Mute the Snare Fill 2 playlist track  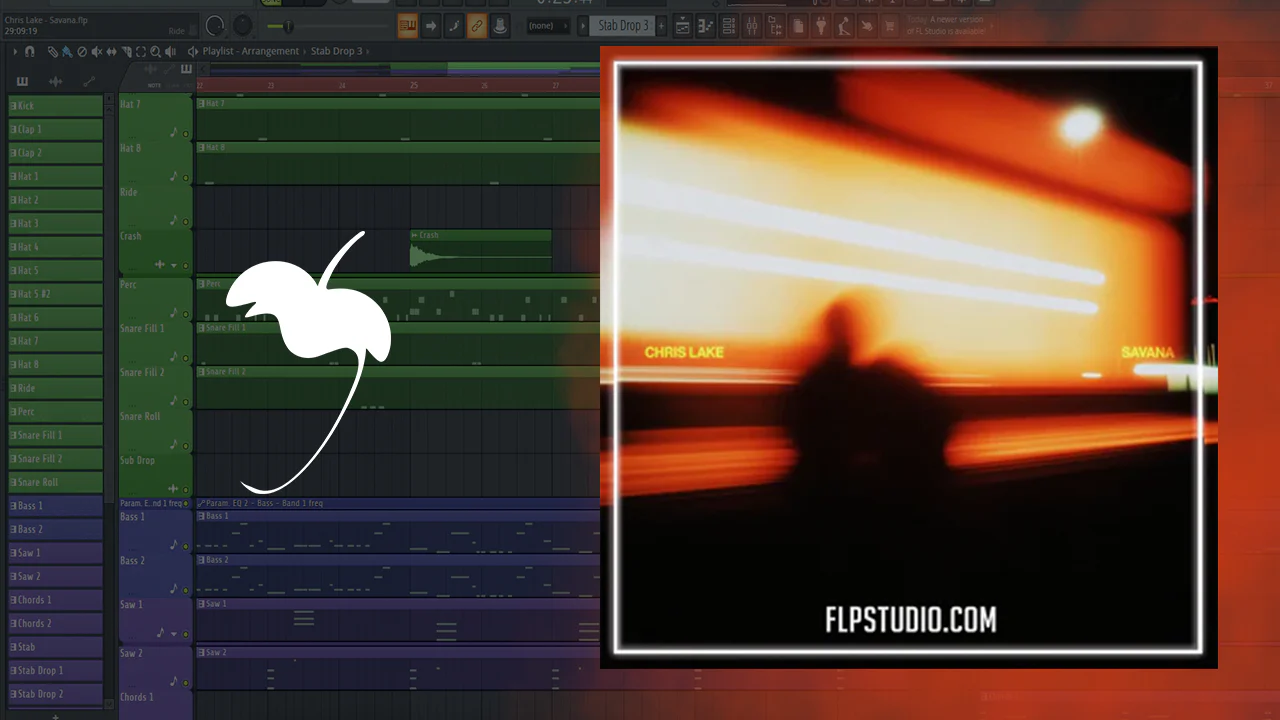[x=185, y=402]
